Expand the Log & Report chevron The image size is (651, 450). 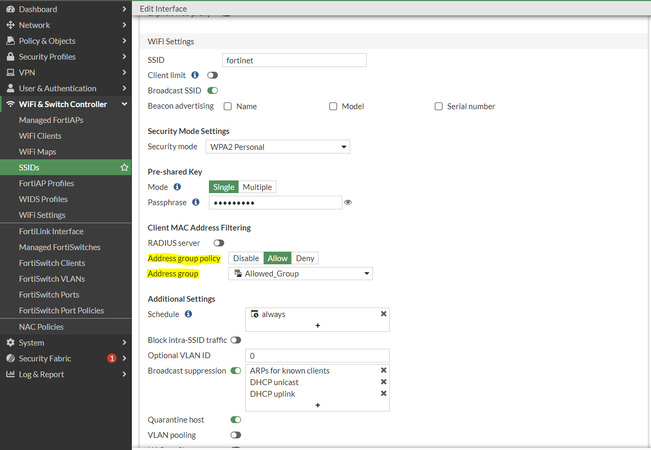(124, 374)
